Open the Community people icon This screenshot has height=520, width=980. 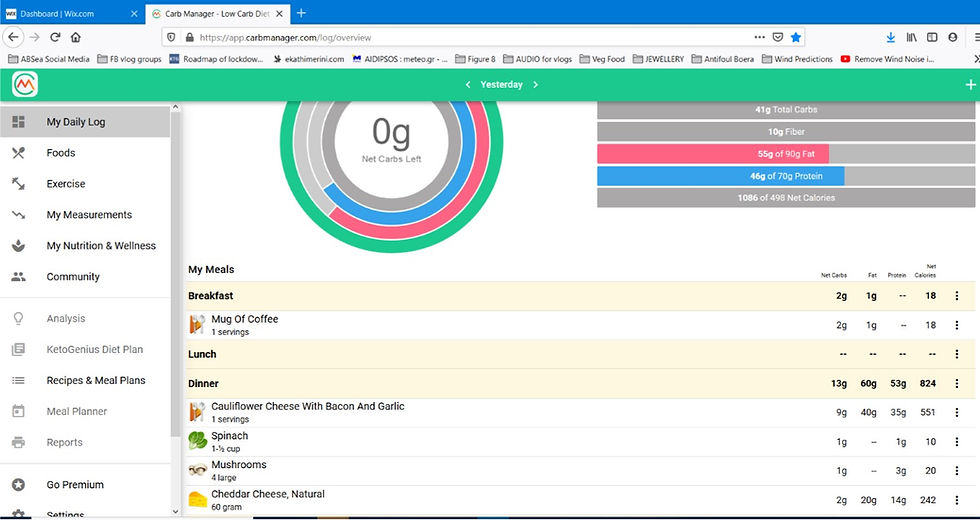coord(19,276)
